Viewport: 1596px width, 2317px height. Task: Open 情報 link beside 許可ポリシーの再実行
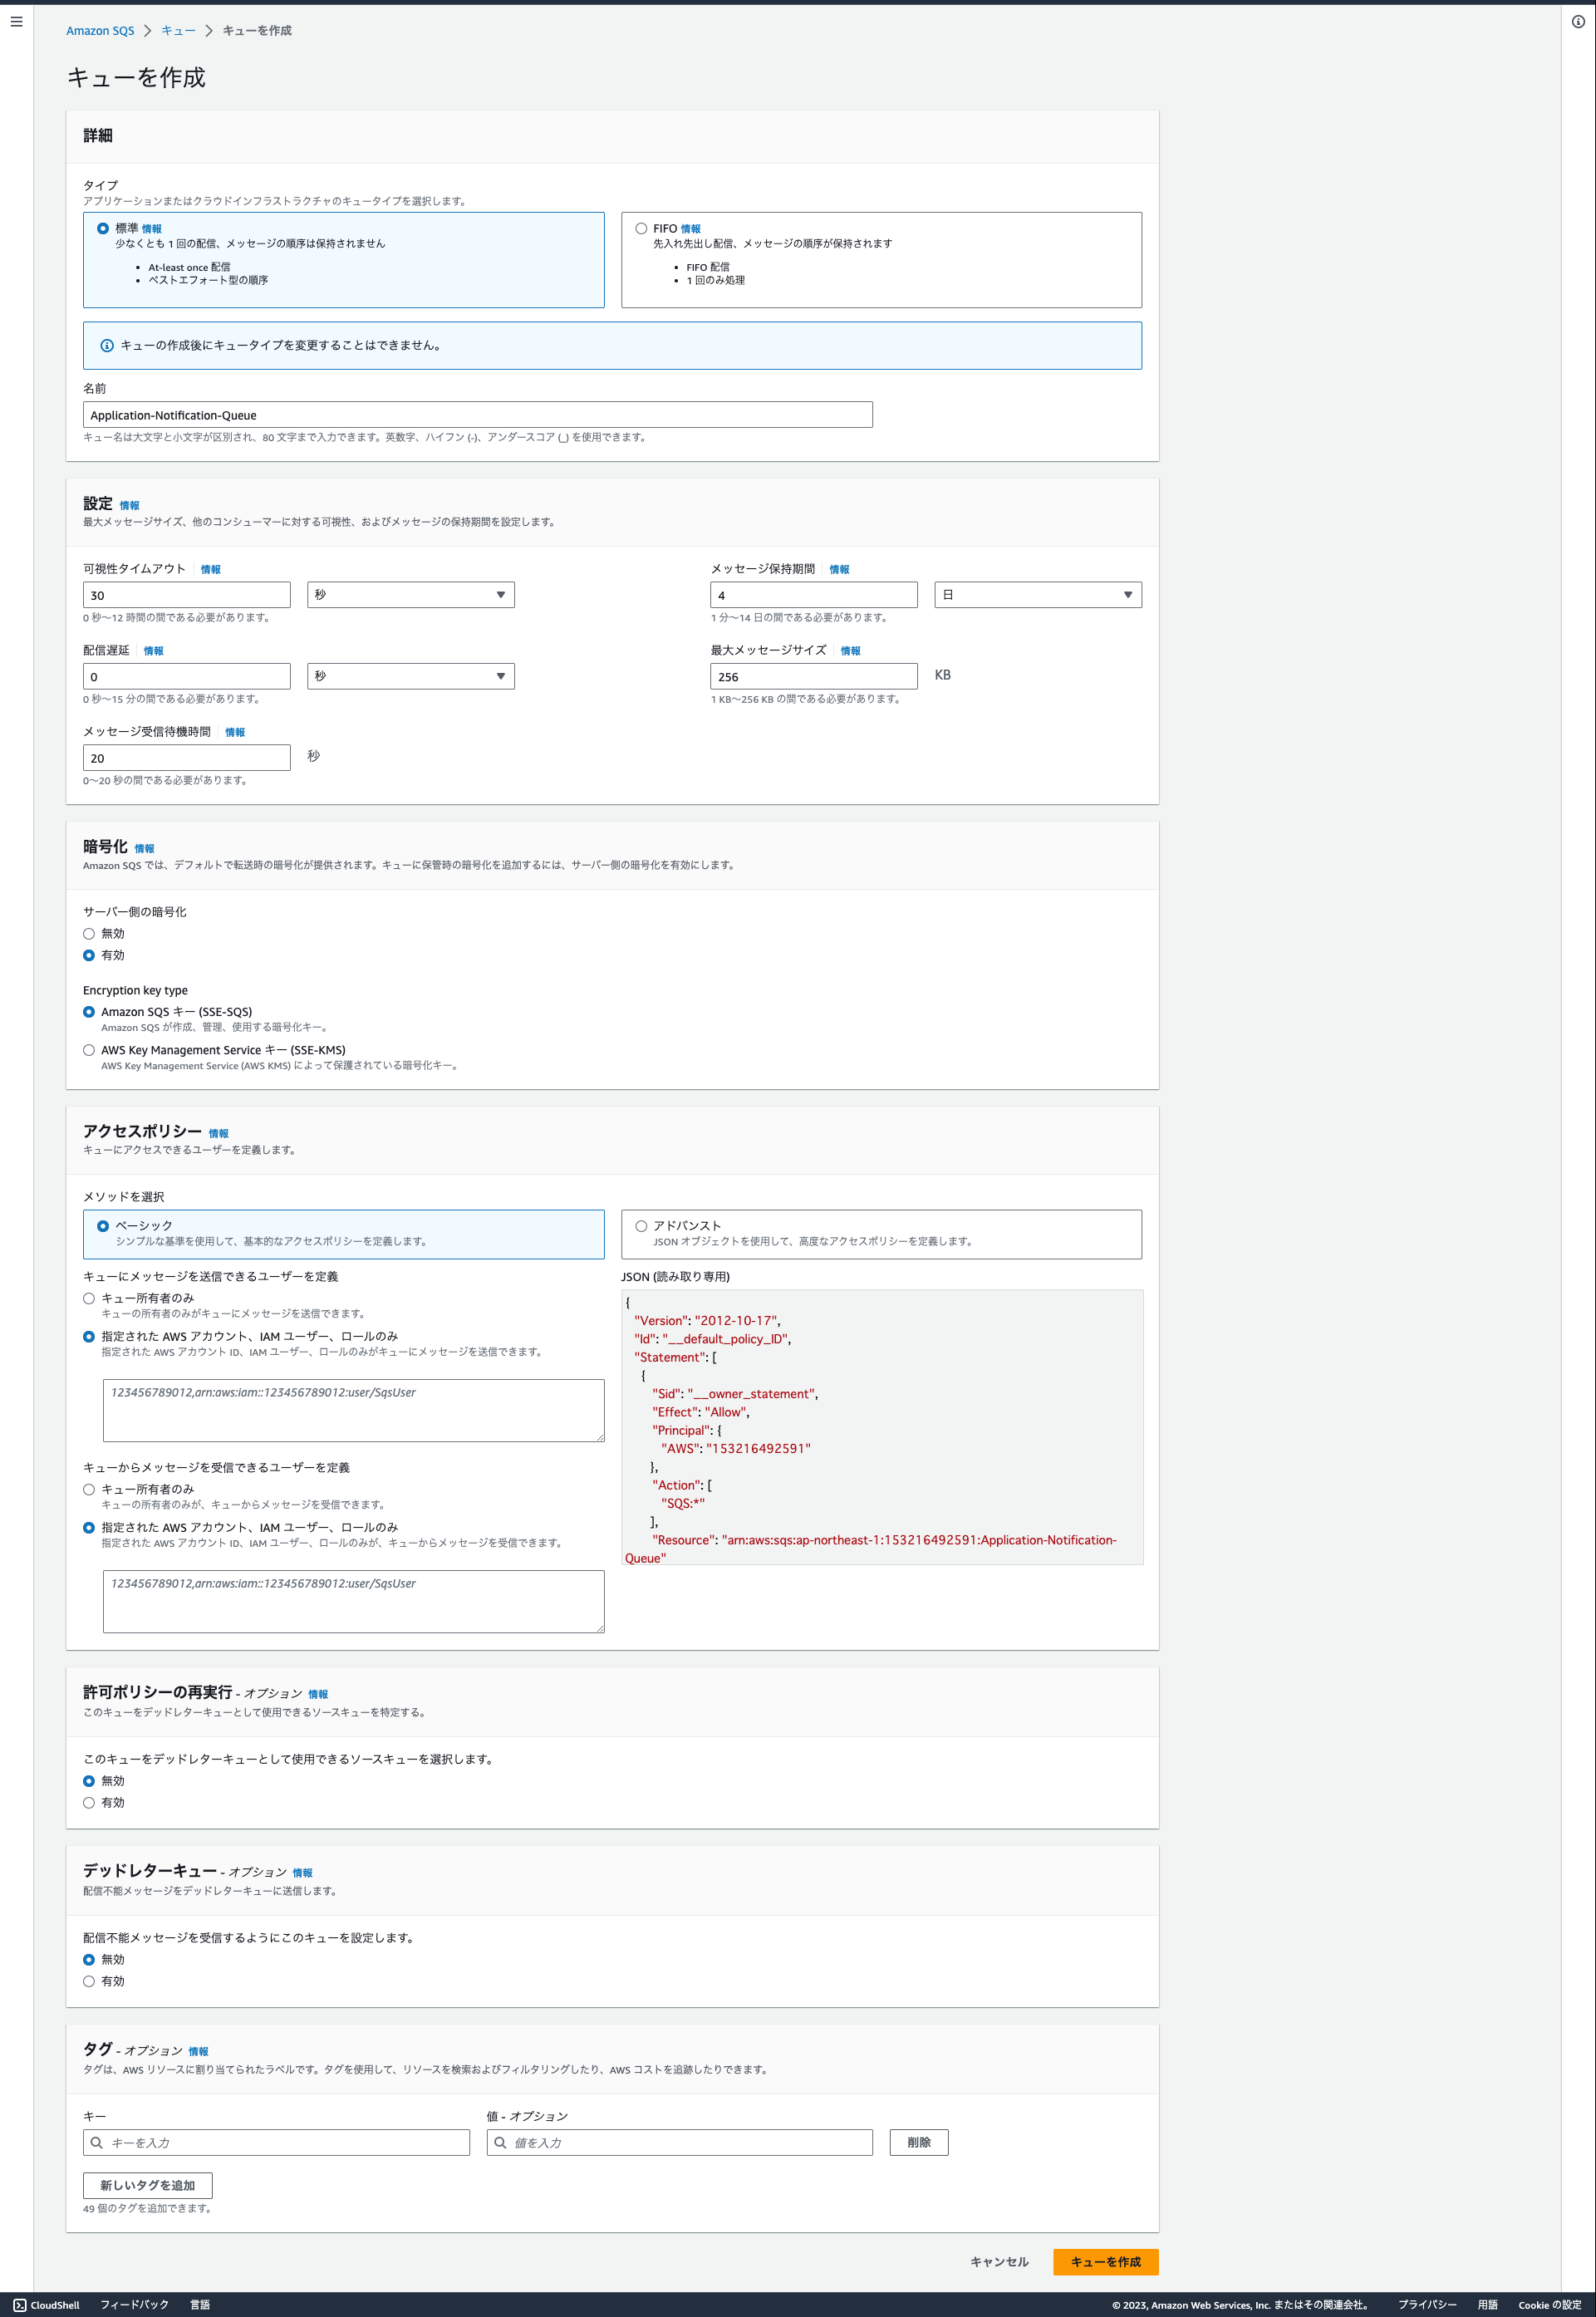tap(318, 1695)
